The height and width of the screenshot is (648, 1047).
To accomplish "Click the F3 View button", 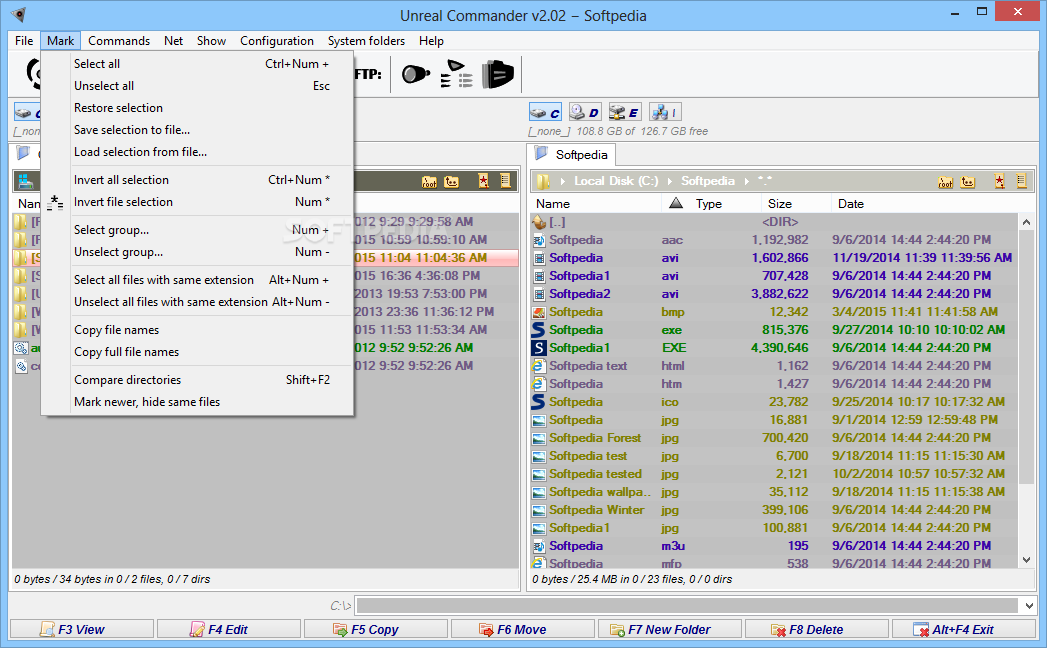I will (81, 629).
